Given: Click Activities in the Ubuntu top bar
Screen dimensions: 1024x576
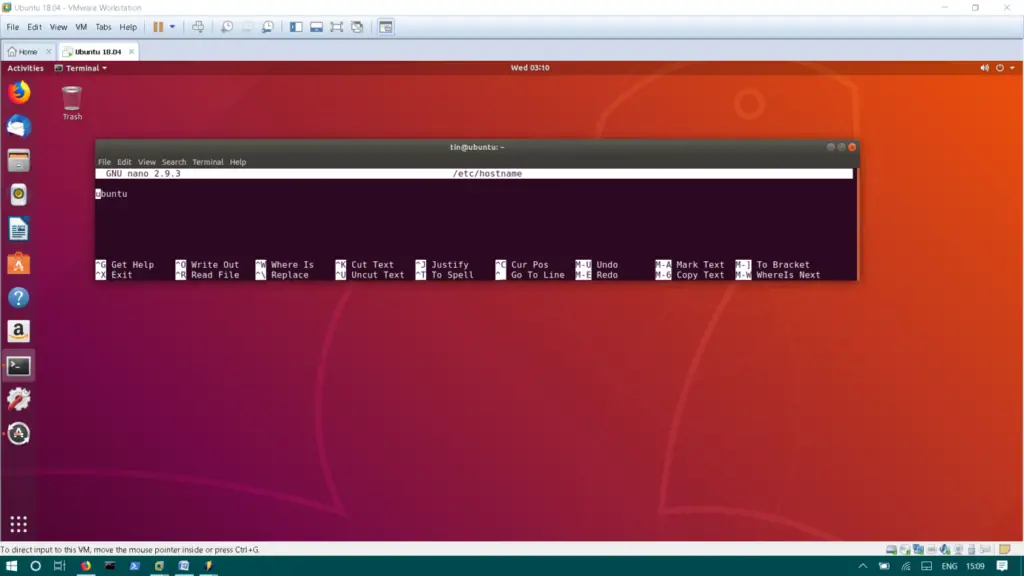Looking at the screenshot, I should (x=23, y=68).
